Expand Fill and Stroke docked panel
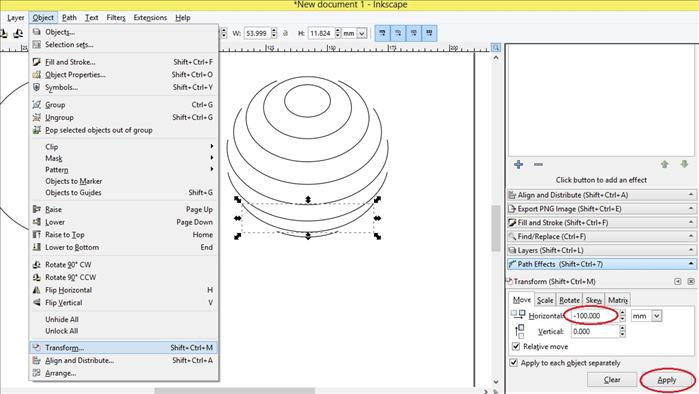 click(x=602, y=223)
